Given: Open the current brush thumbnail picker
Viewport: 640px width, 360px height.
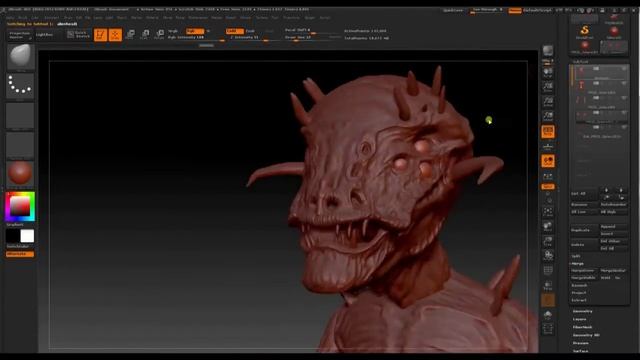Looking at the screenshot, I should point(20,57).
